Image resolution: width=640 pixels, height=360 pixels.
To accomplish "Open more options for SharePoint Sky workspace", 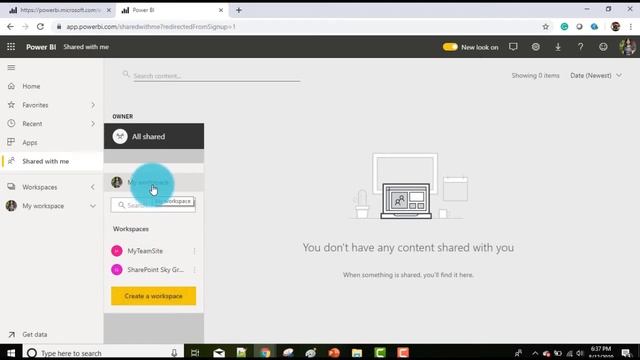I will click(194, 269).
